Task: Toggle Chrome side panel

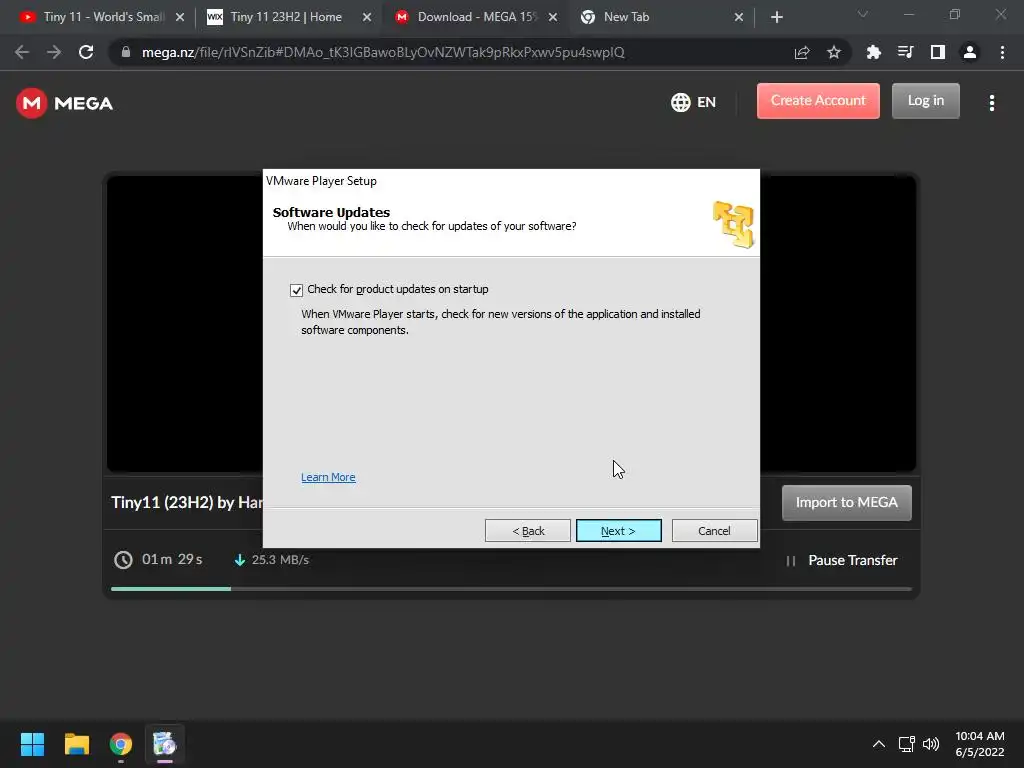Action: (938, 52)
